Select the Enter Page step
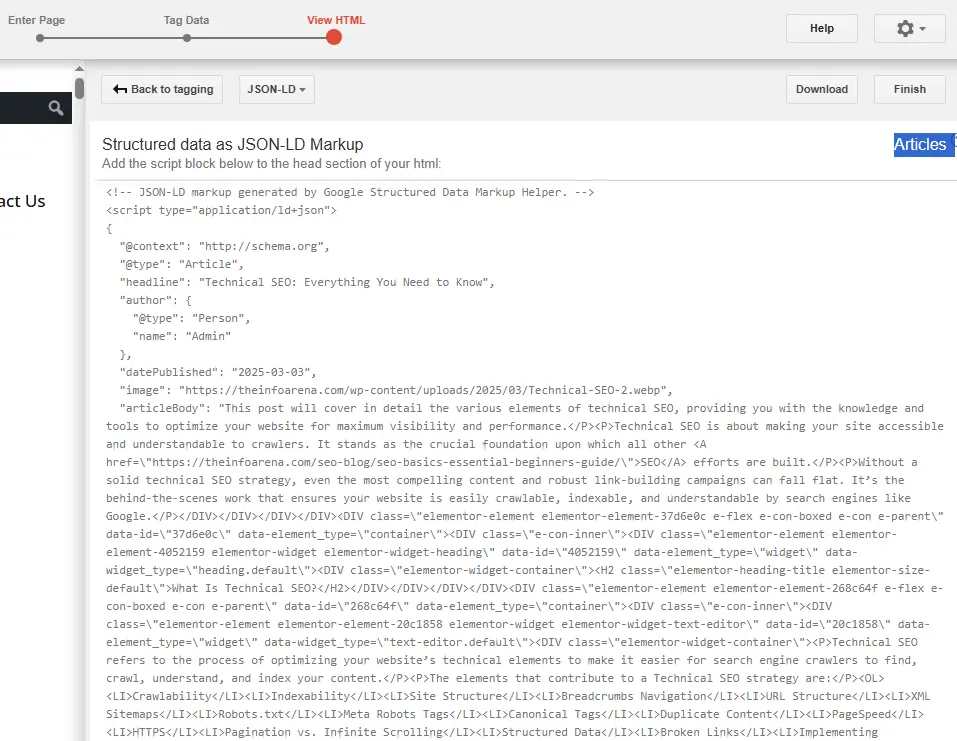957x741 pixels. (x=37, y=20)
